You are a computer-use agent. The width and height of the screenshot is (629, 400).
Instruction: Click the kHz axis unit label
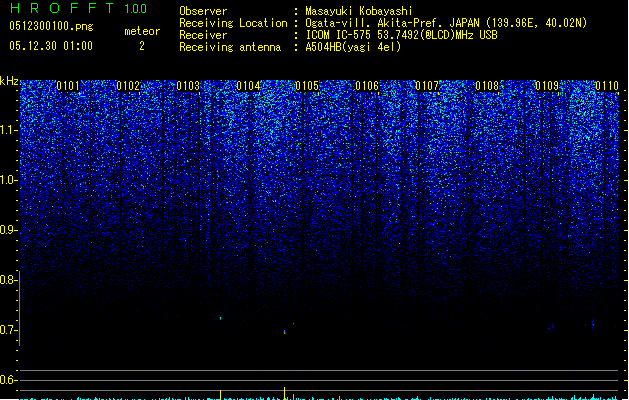pyautogui.click(x=9, y=81)
